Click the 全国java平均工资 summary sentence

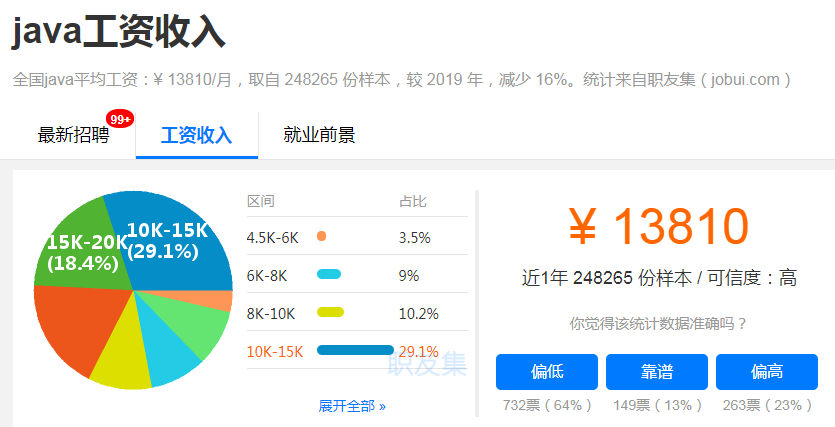click(x=402, y=79)
